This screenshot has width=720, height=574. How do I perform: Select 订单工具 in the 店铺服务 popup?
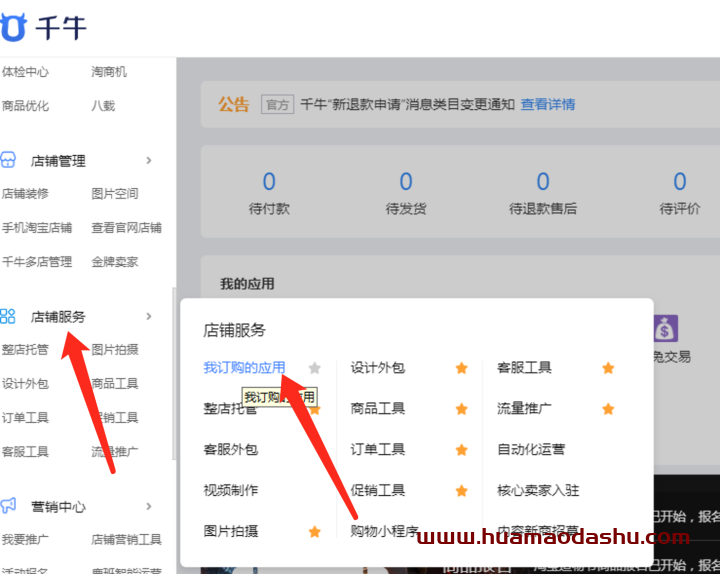pos(377,449)
